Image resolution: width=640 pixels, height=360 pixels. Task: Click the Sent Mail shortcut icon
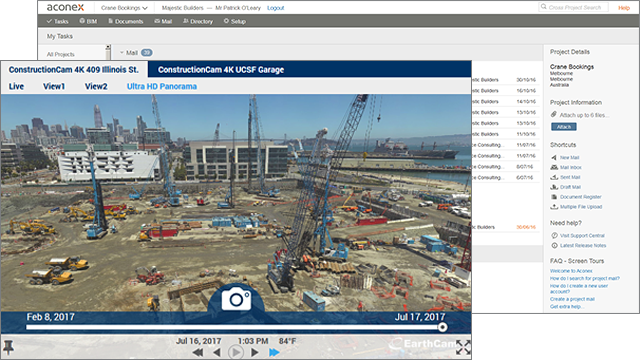[x=554, y=177]
